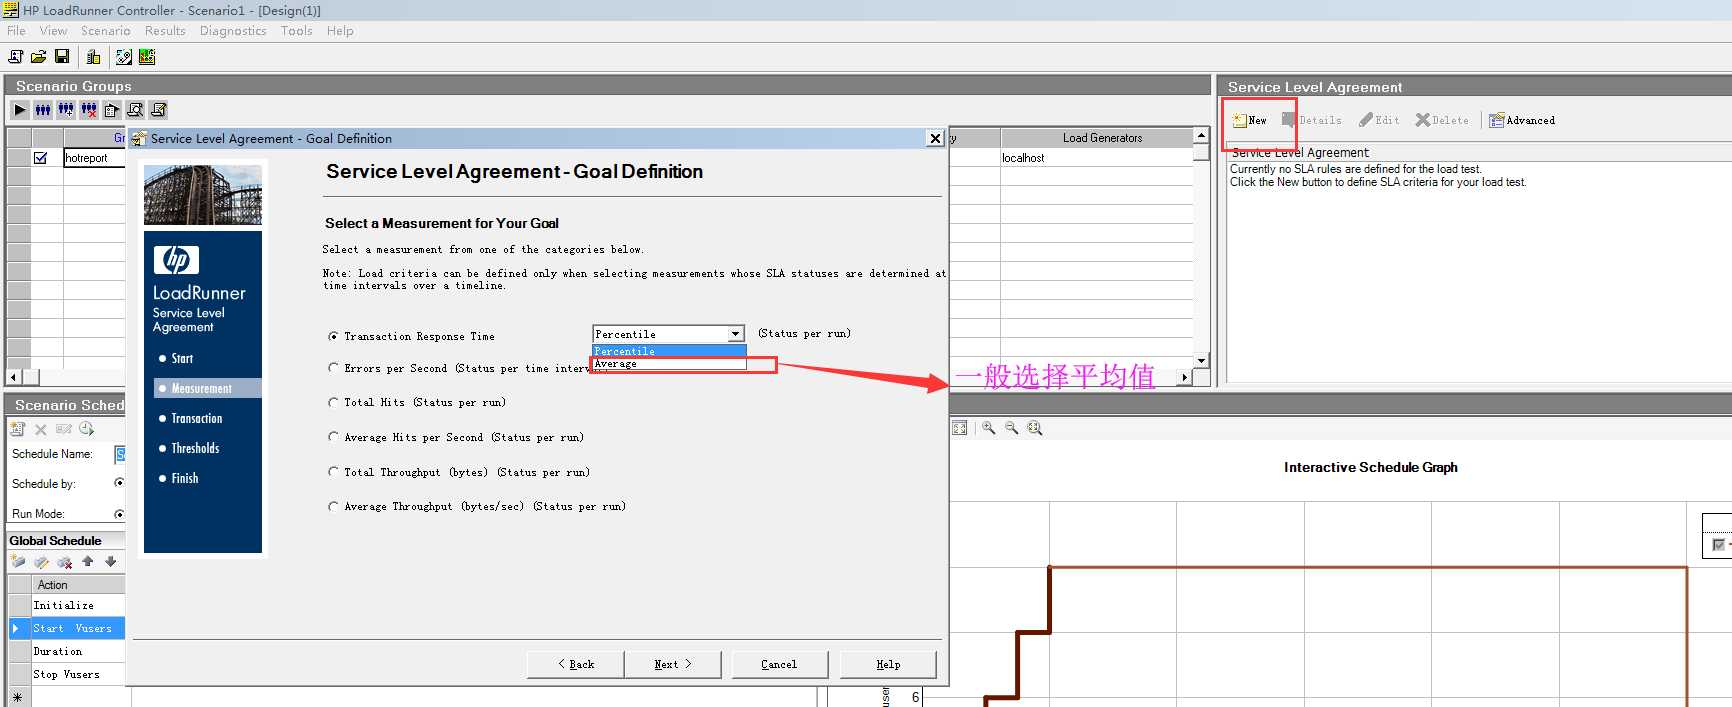Open the Percentile combo box arrow
1732x707 pixels.
736,334
